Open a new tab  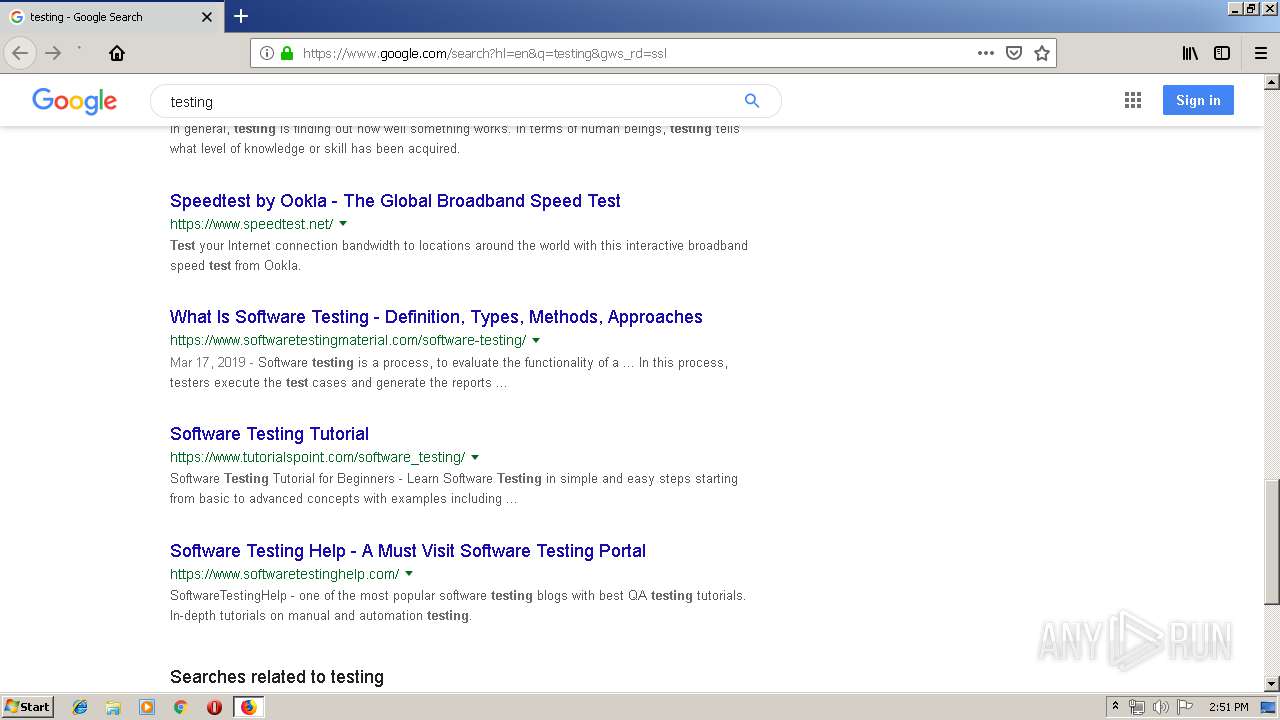point(241,16)
